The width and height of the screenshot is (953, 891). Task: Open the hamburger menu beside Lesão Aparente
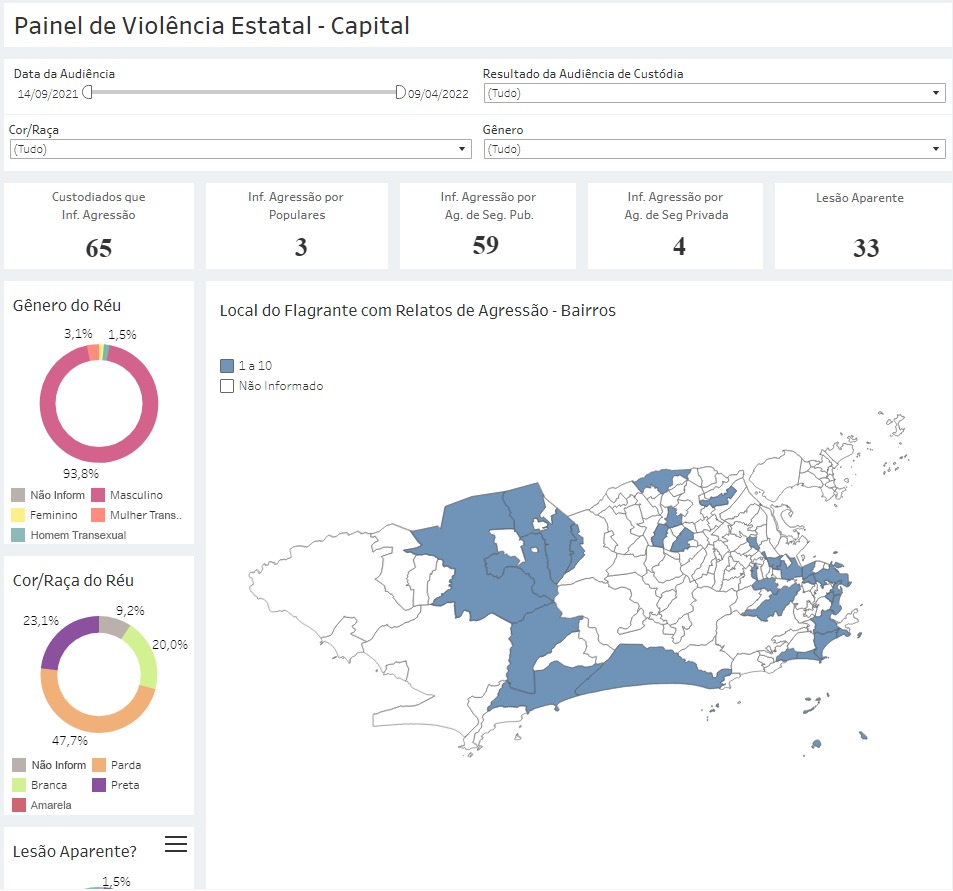(x=176, y=845)
